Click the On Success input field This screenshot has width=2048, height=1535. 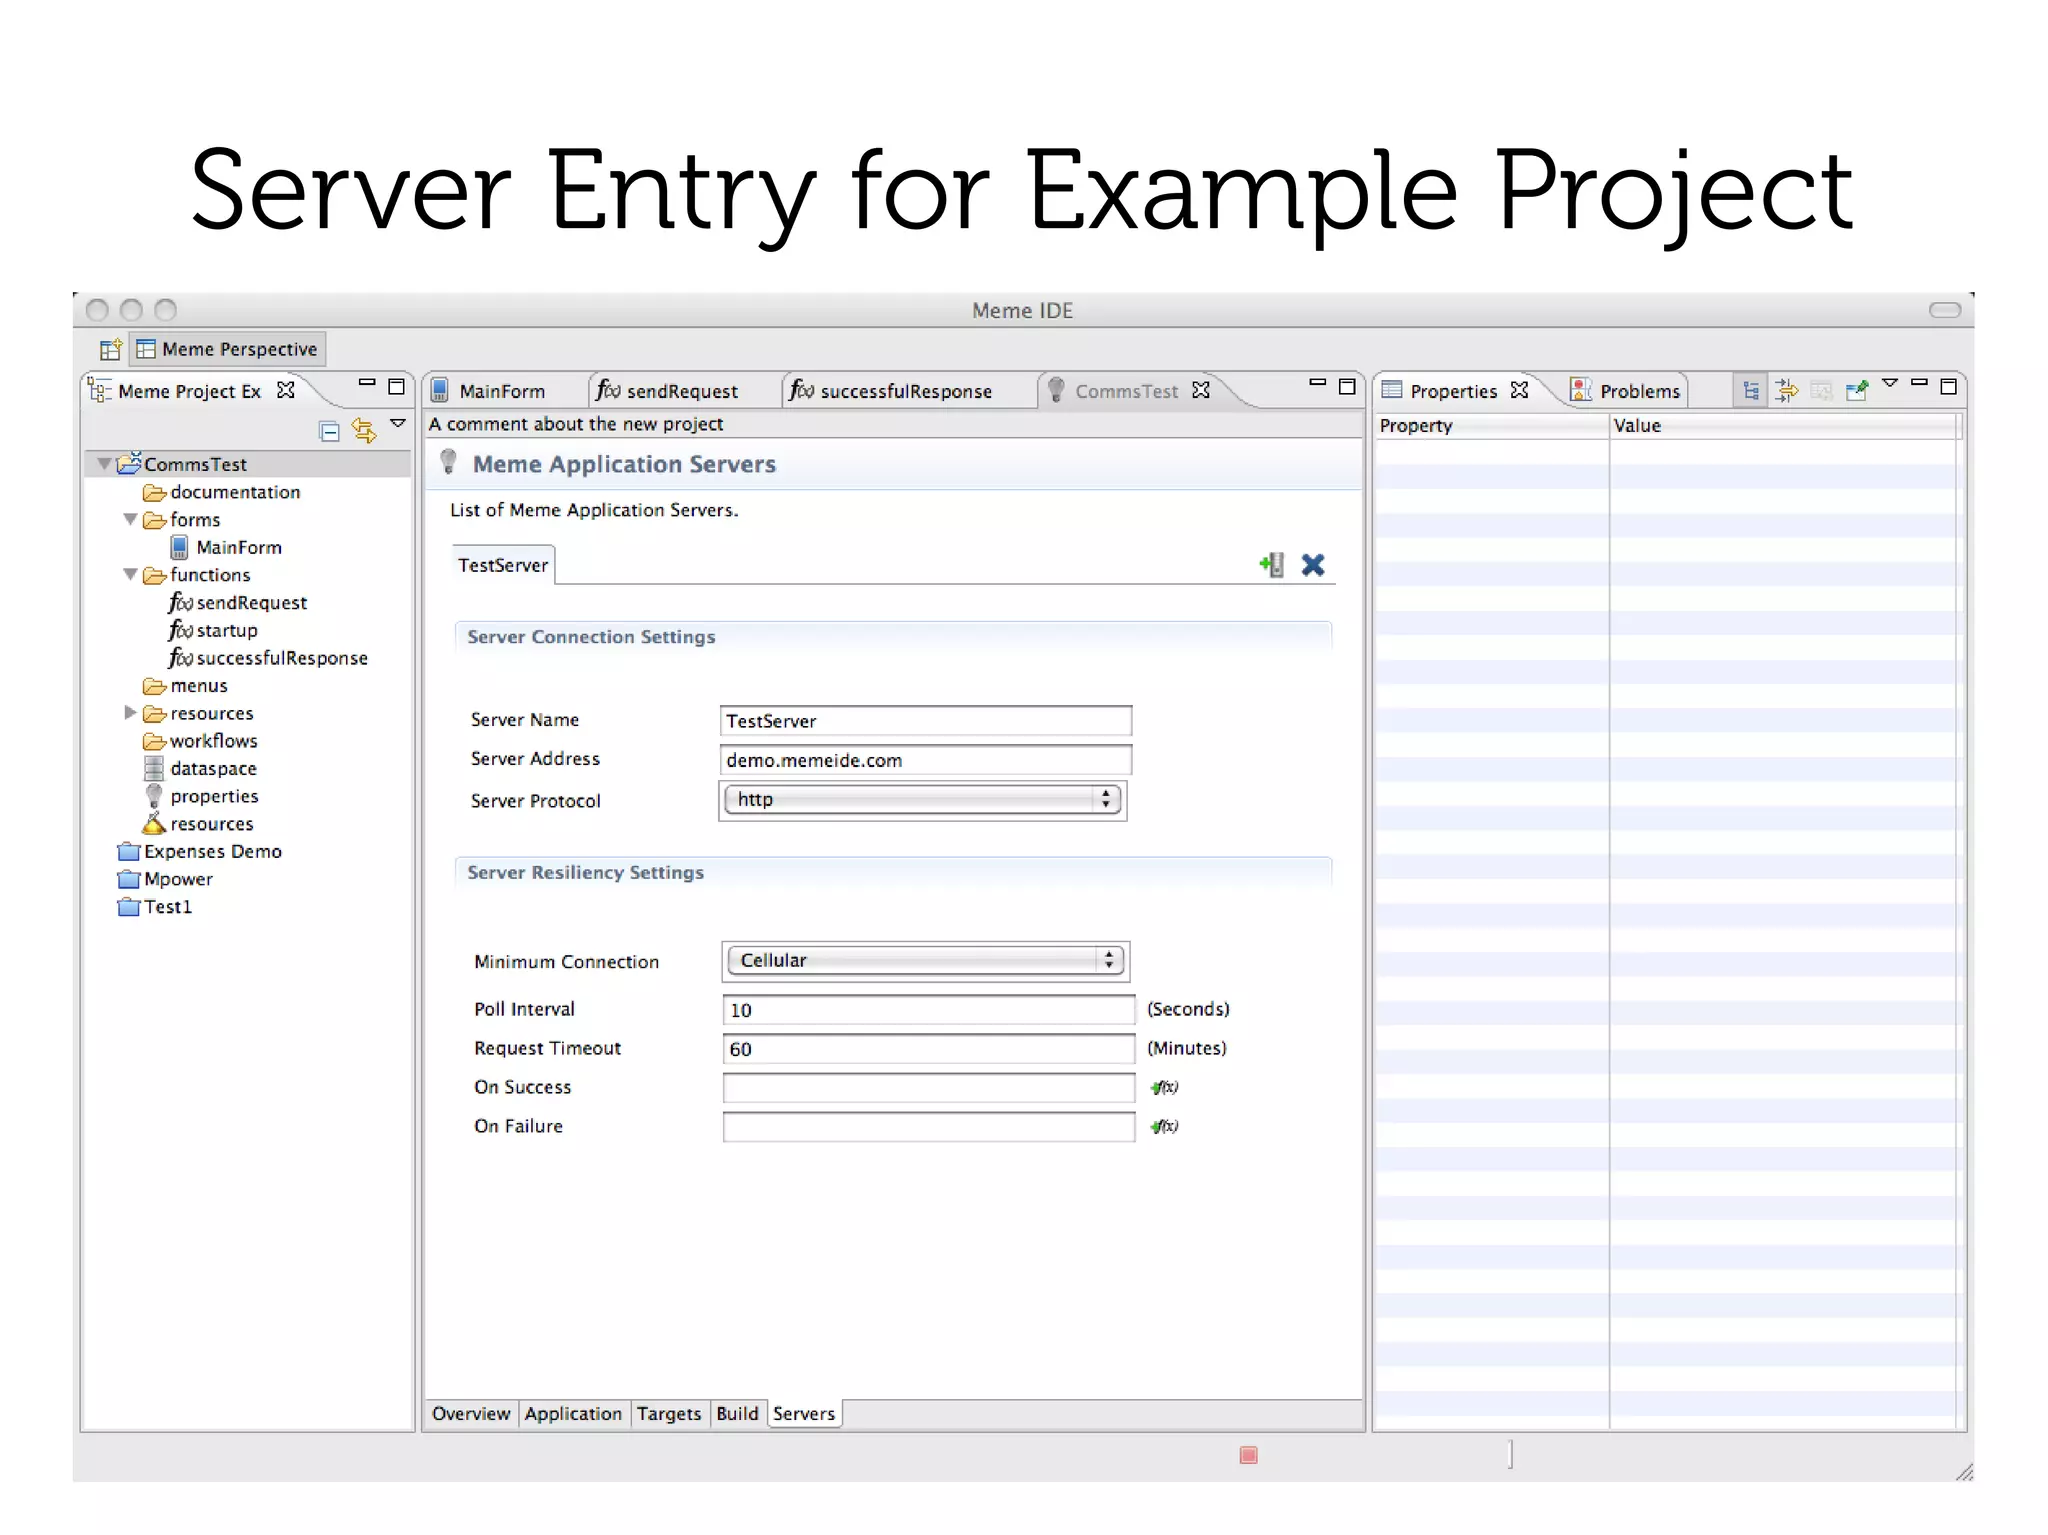928,1088
